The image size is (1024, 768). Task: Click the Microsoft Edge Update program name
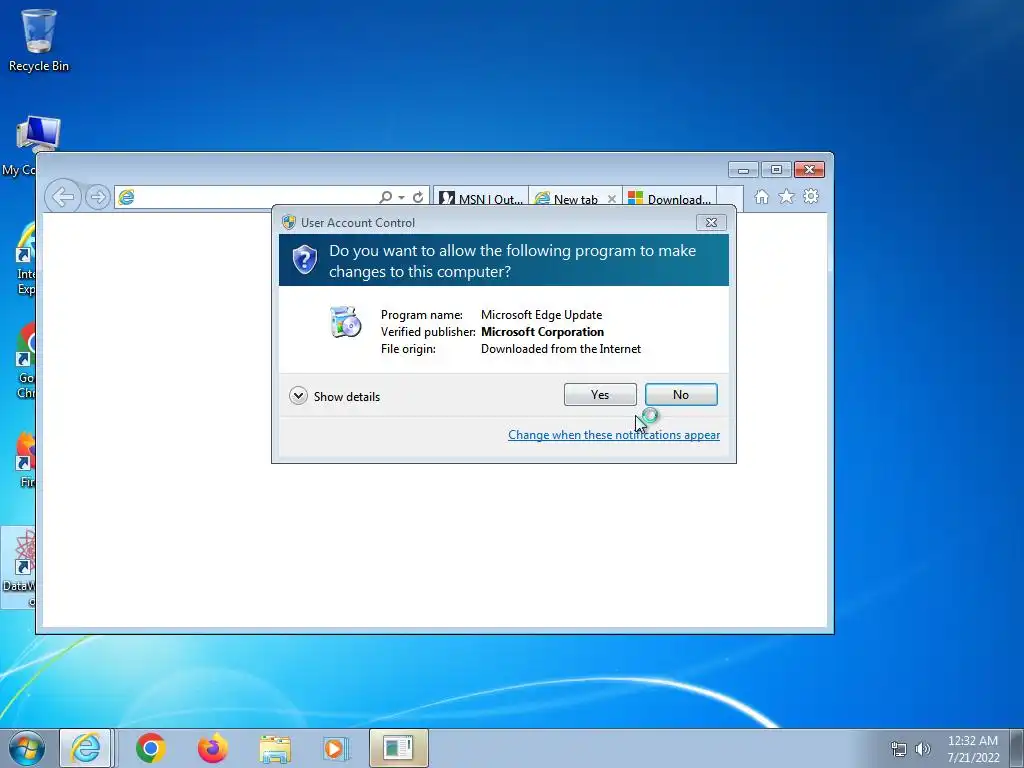[541, 315]
